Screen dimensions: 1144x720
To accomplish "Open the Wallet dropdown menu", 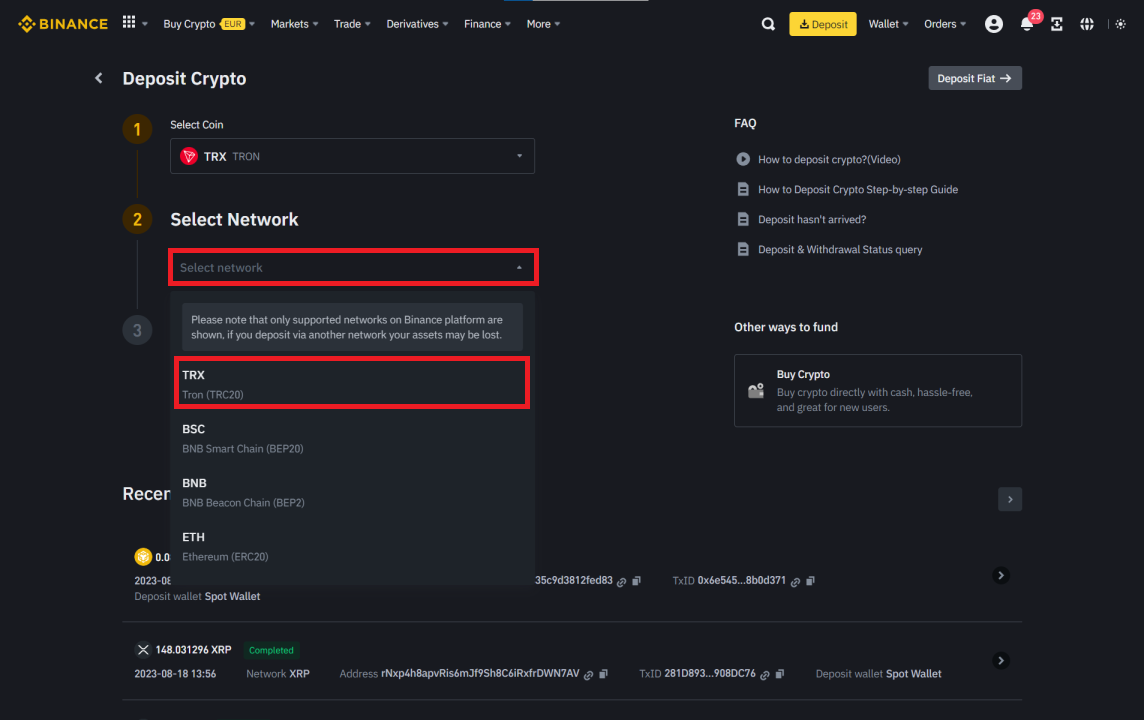I will point(888,24).
